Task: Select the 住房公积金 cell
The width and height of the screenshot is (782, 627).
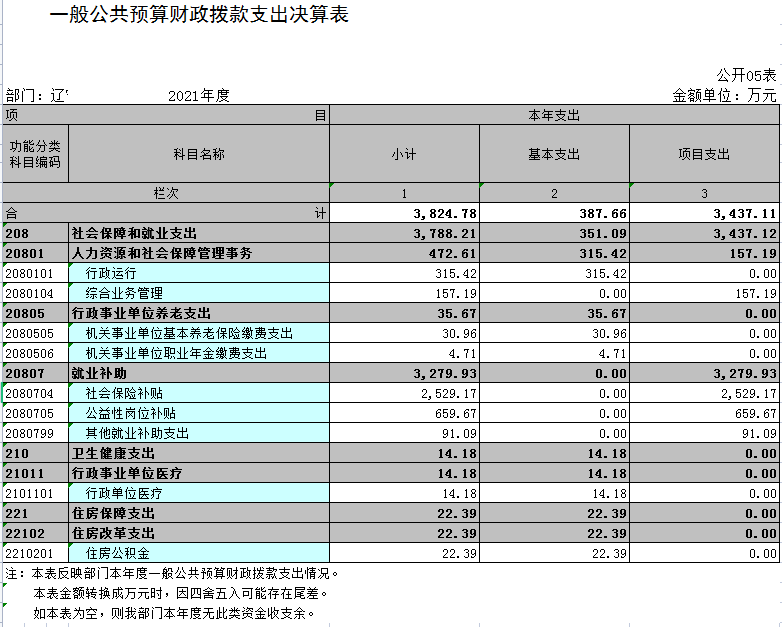Action: (x=199, y=553)
